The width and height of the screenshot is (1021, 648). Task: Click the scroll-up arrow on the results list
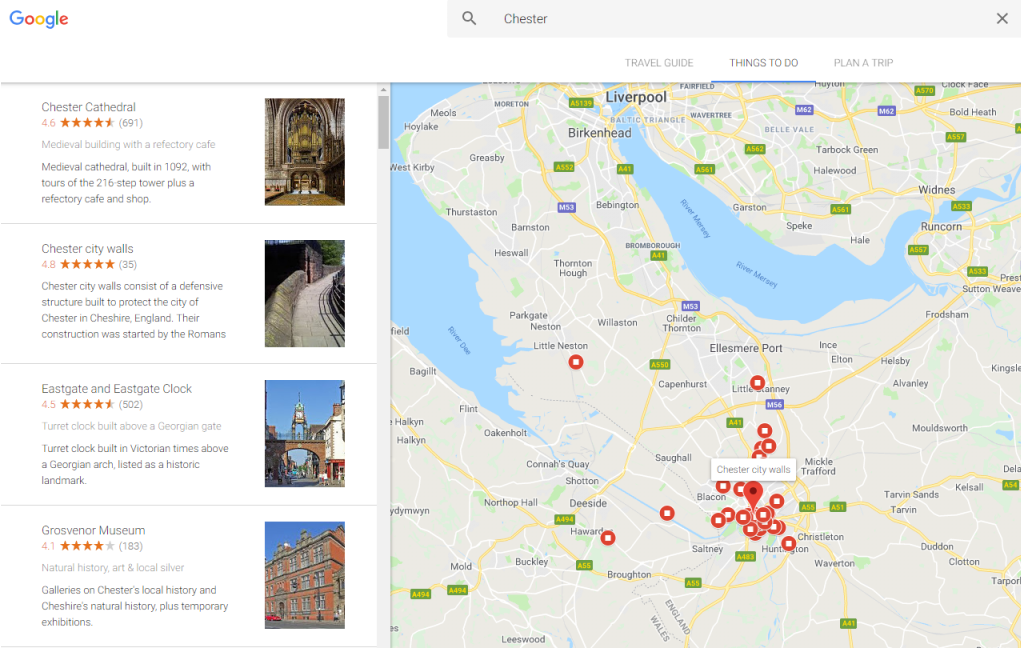[x=383, y=90]
